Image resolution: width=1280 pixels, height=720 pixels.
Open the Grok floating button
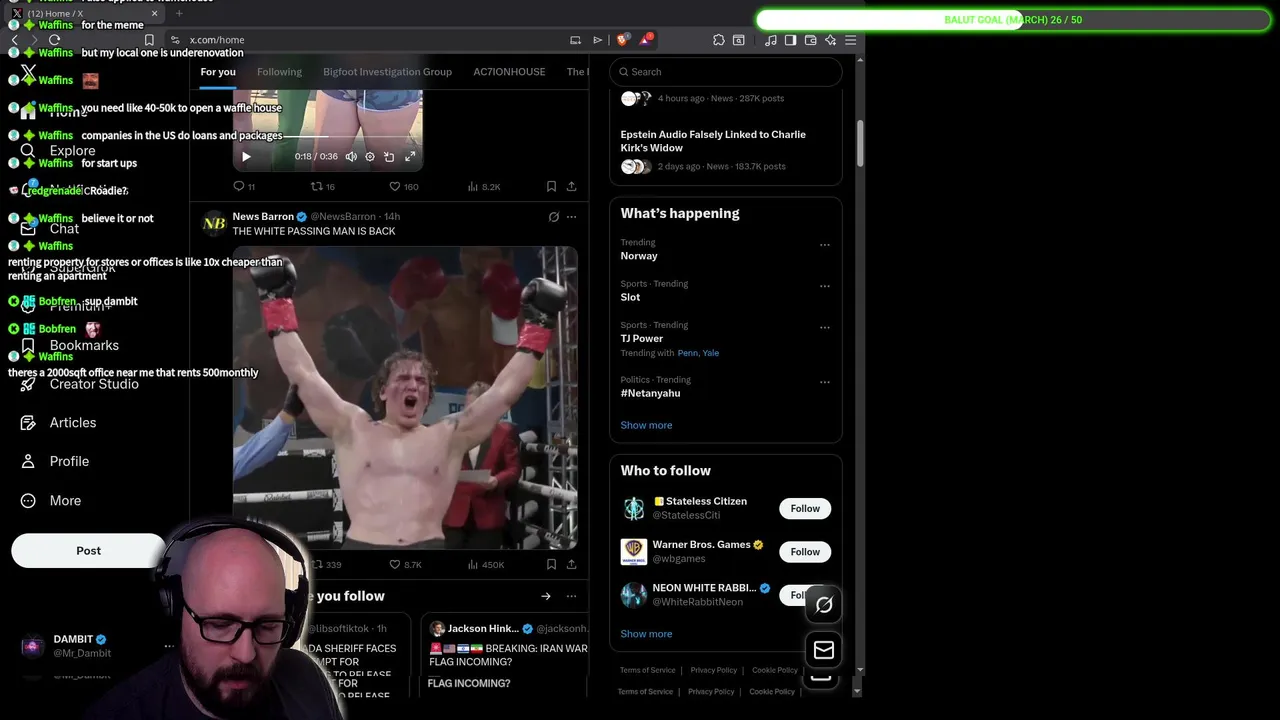[x=824, y=604]
